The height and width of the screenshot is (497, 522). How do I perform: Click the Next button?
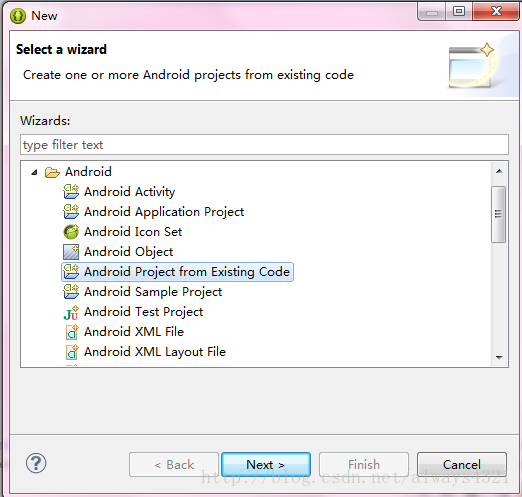tap(266, 464)
